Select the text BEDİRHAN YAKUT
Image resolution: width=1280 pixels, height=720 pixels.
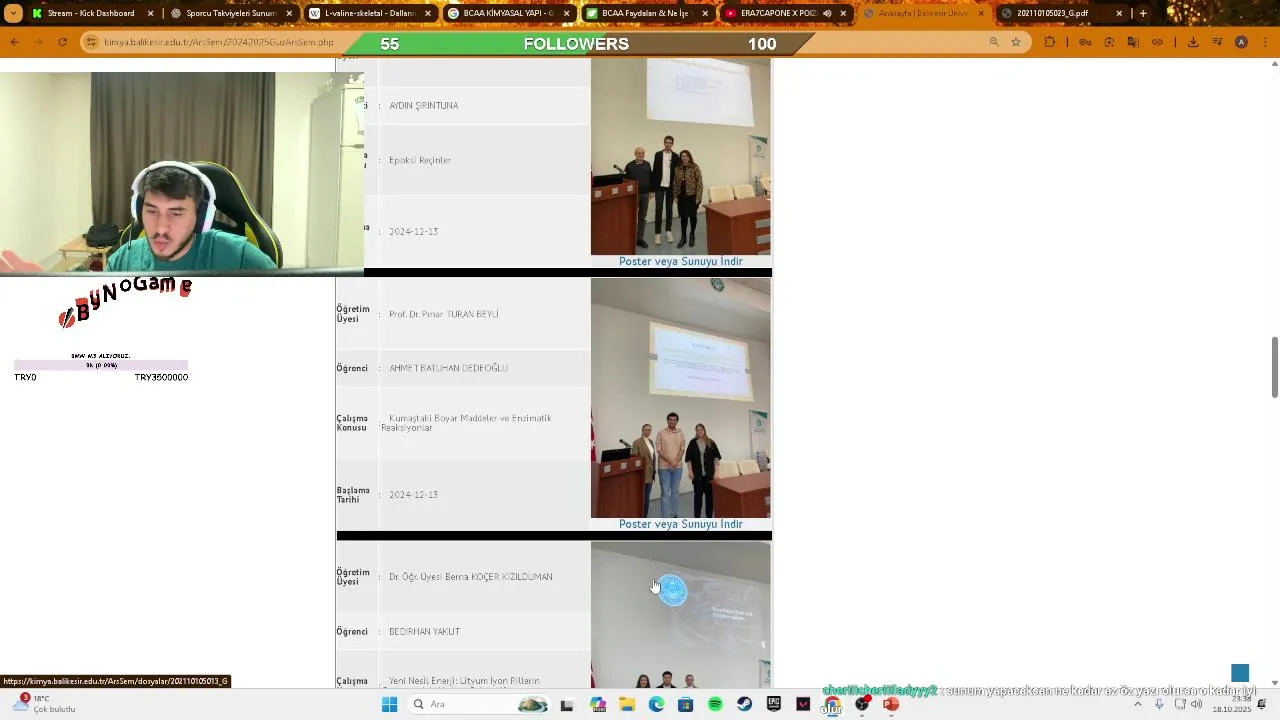click(x=424, y=632)
